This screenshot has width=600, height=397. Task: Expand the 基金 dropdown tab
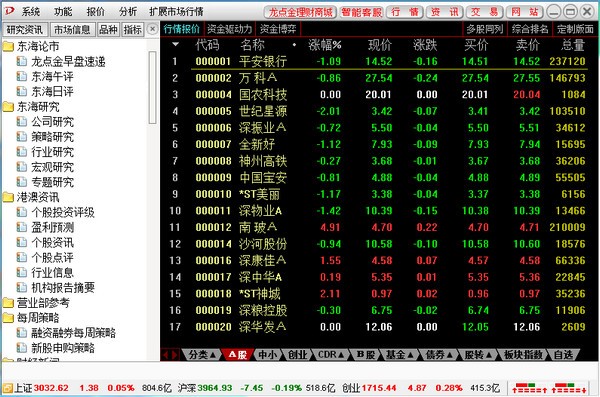(399, 355)
